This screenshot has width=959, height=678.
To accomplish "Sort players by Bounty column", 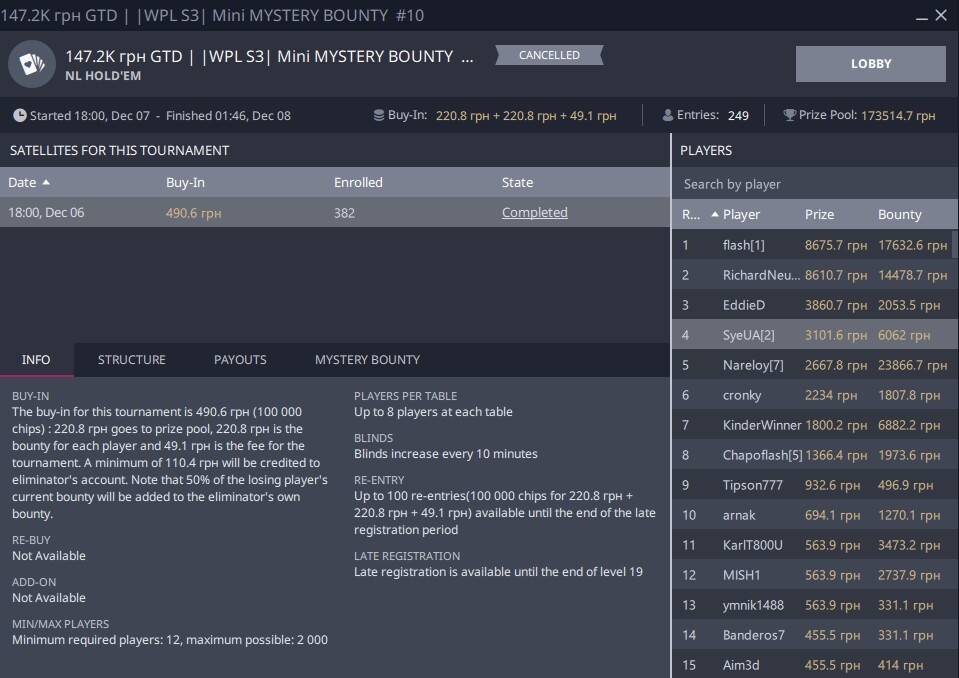I will [x=899, y=215].
